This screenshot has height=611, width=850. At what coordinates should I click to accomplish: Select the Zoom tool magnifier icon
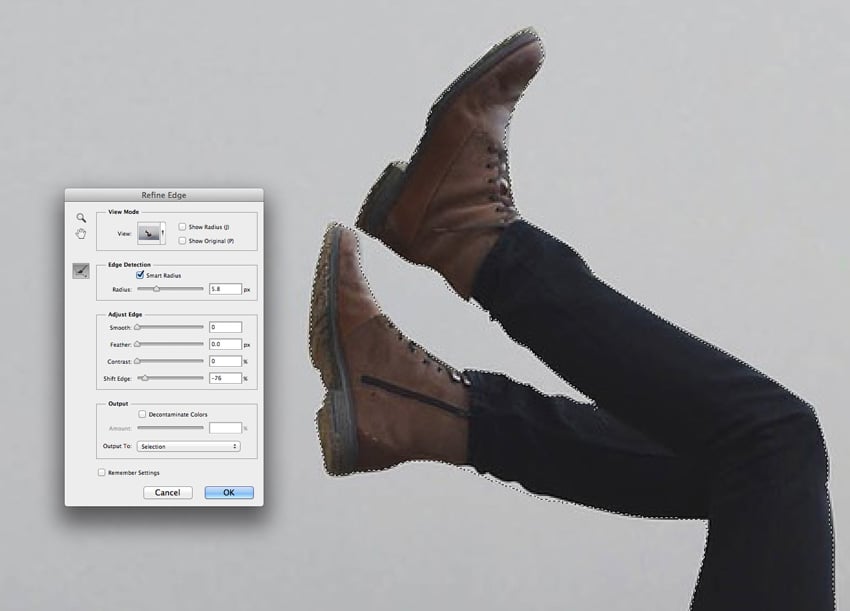(81, 217)
